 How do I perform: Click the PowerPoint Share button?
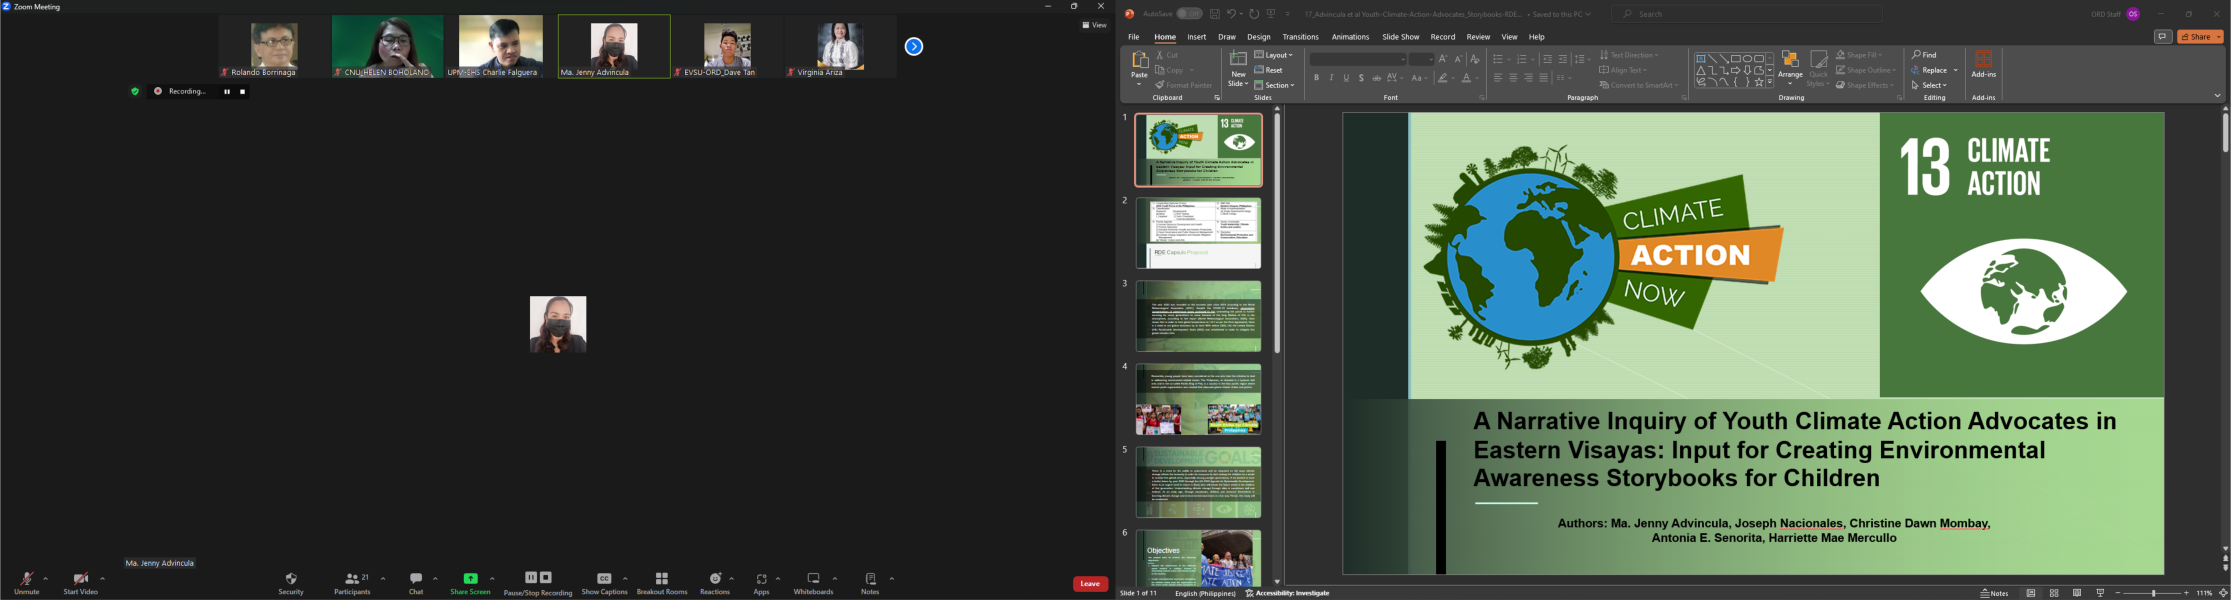[2201, 37]
